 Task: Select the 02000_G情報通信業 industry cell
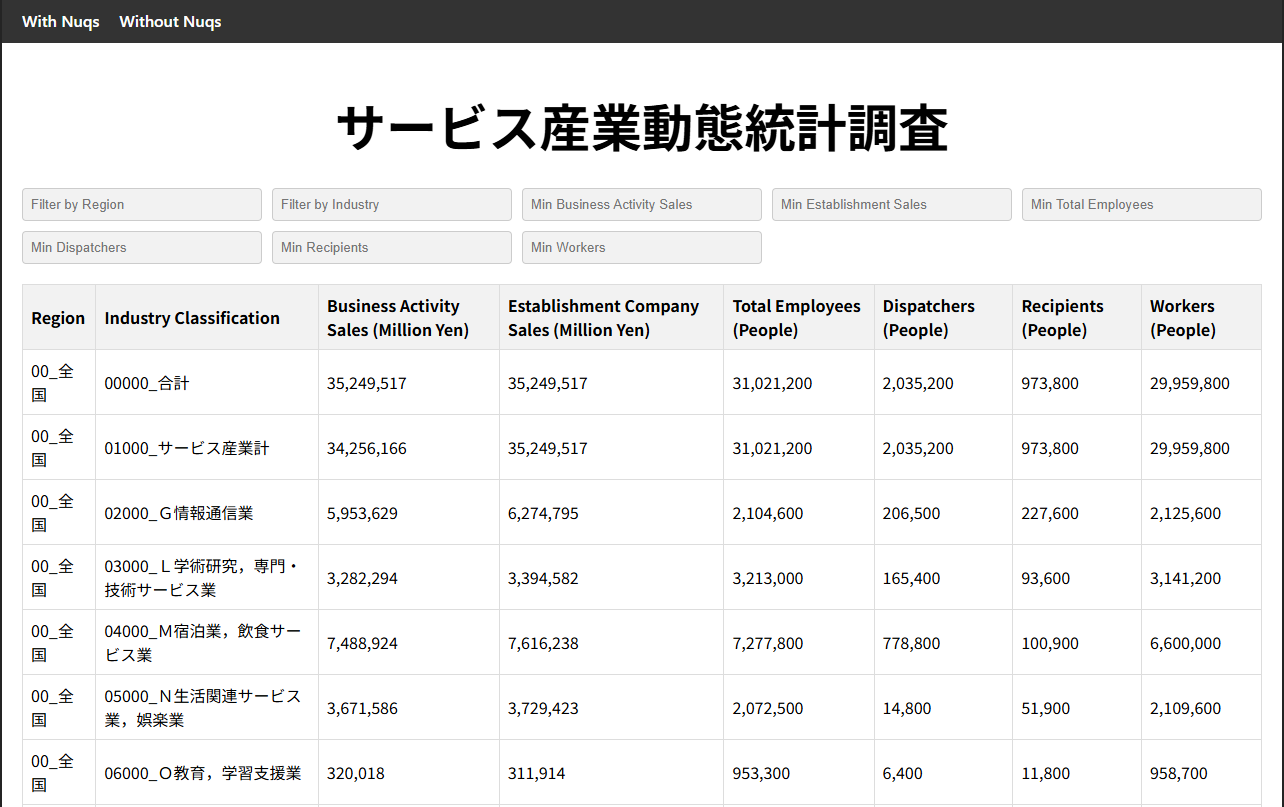(x=179, y=513)
